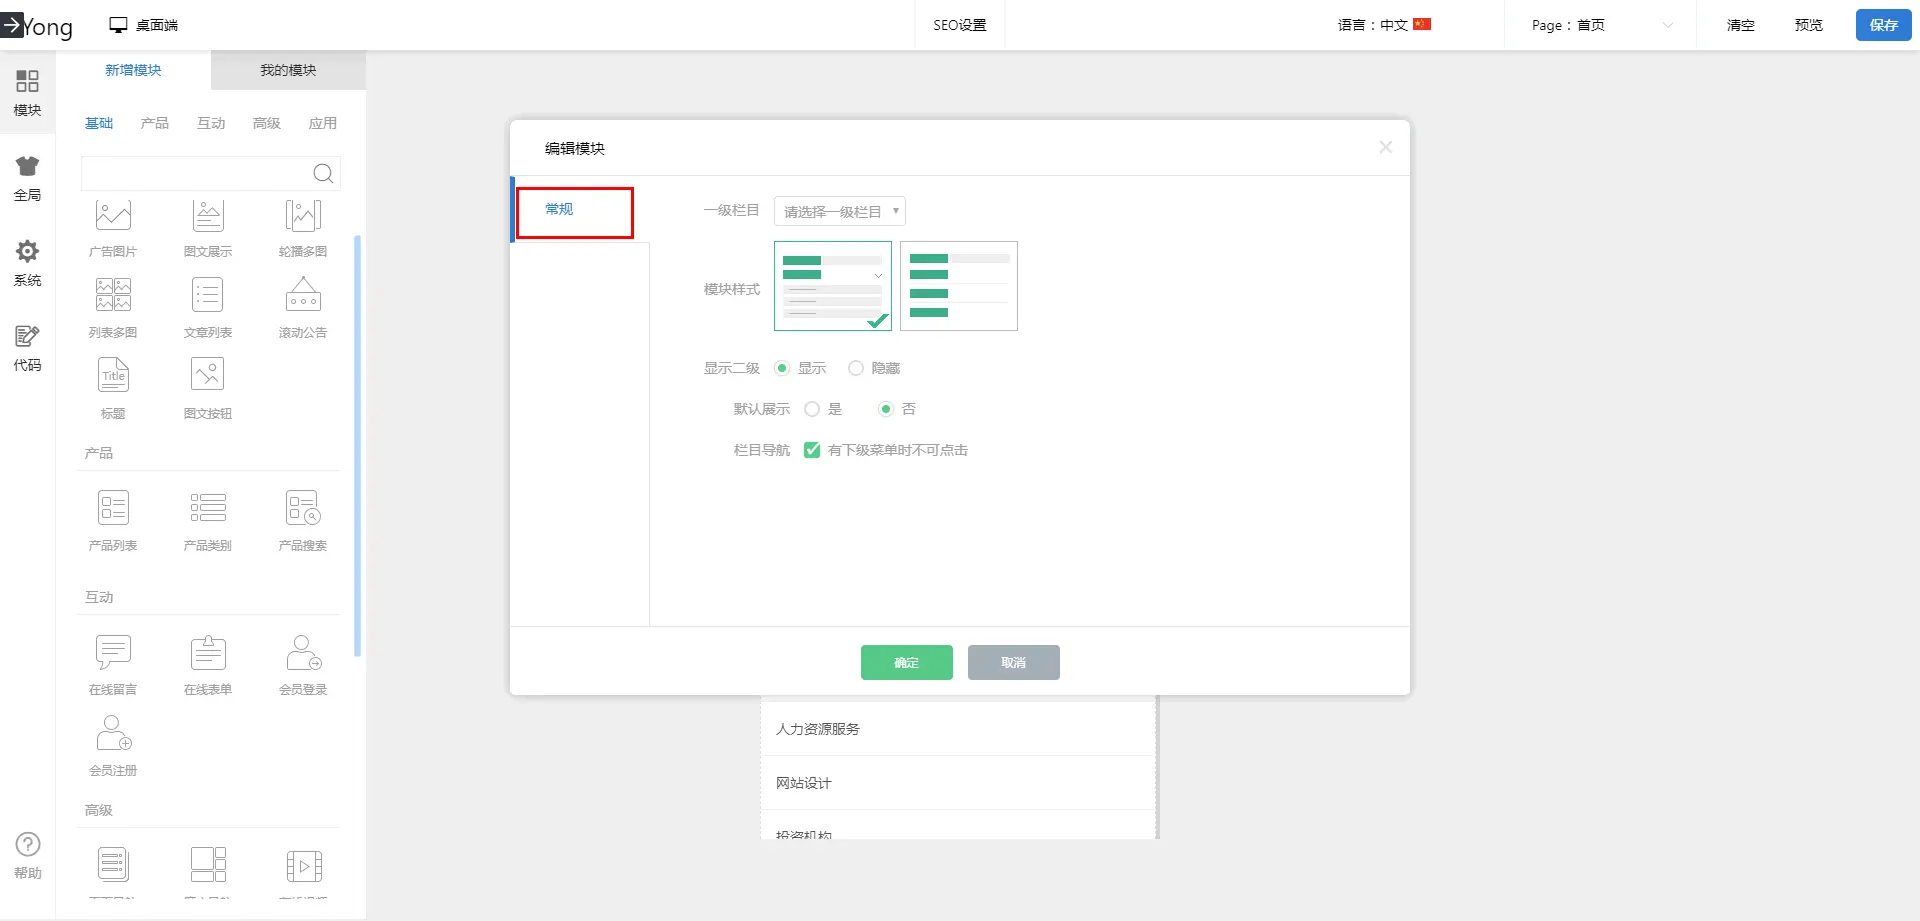
Task: Pick the 滚动公告 module icon
Action: [x=303, y=296]
